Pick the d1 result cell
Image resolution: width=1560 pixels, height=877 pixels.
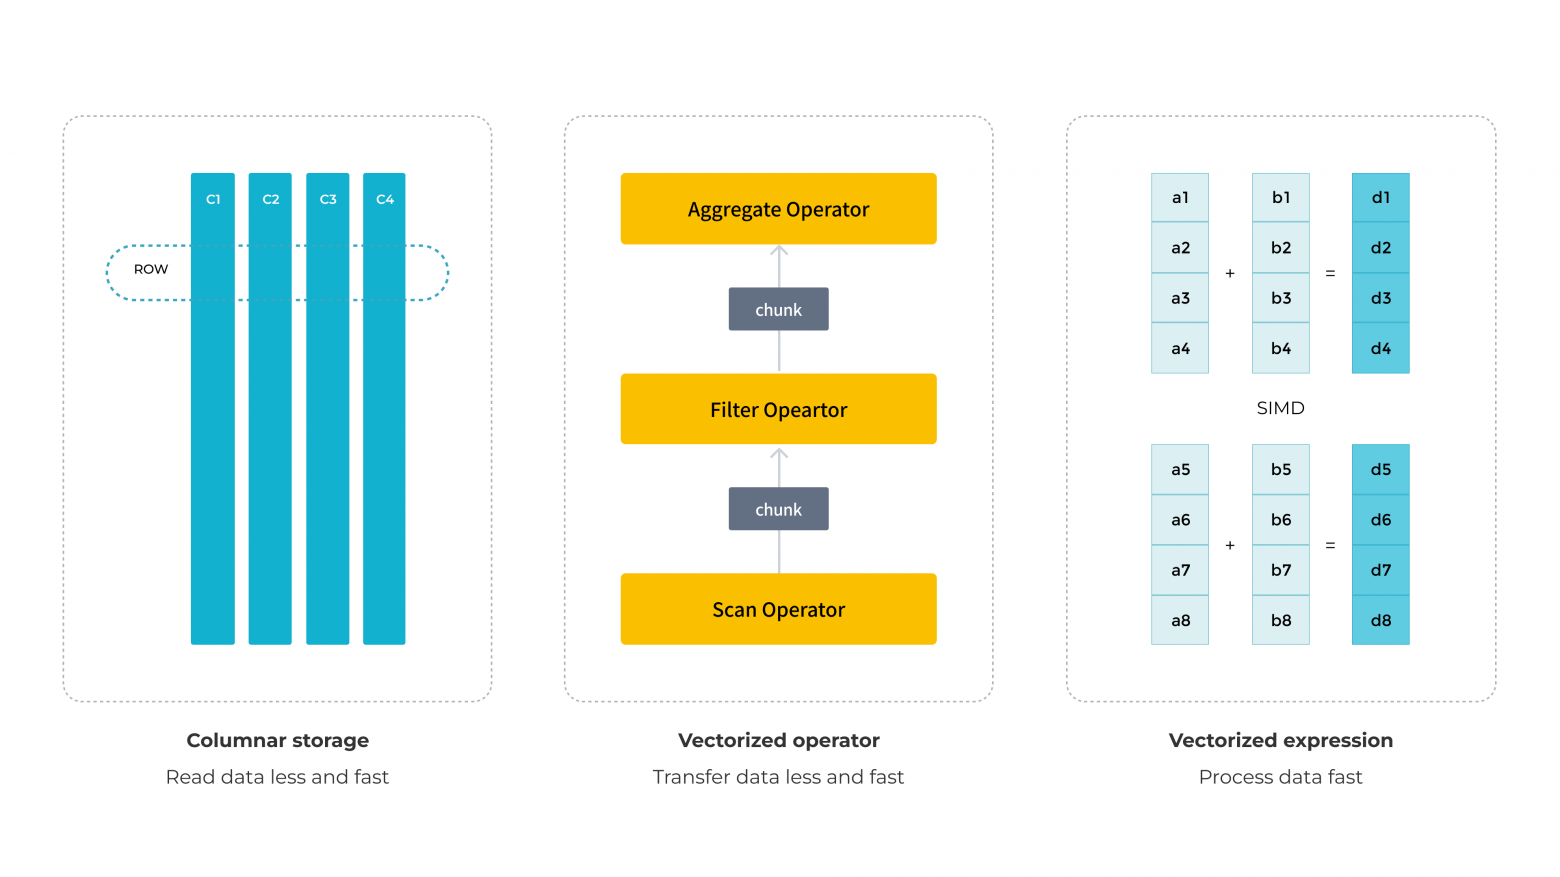click(1381, 197)
